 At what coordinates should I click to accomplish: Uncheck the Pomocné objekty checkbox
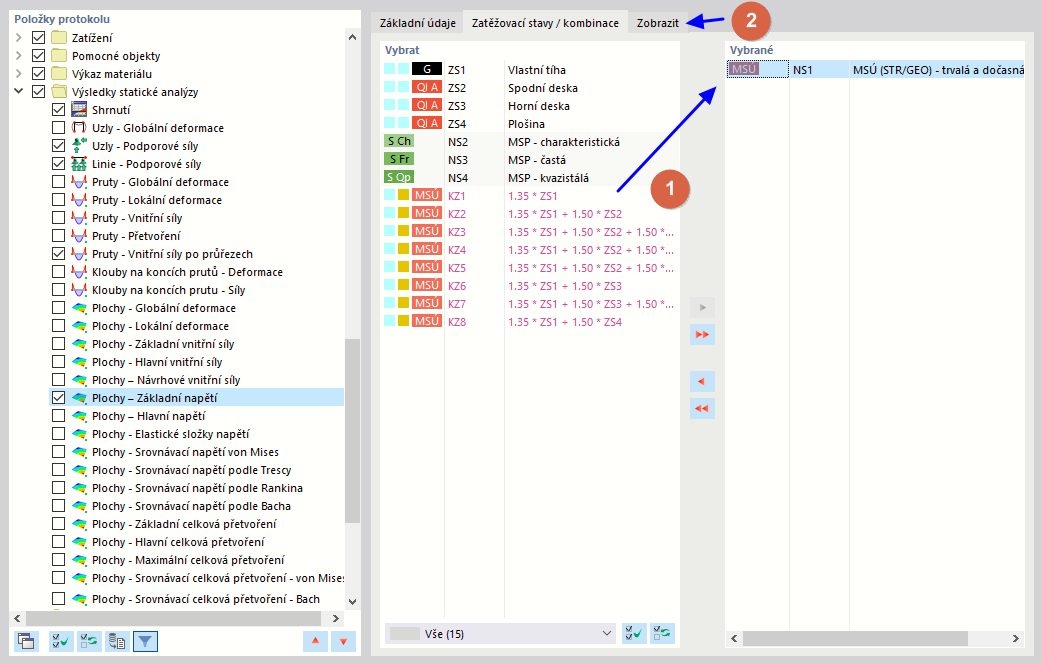pyautogui.click(x=39, y=55)
